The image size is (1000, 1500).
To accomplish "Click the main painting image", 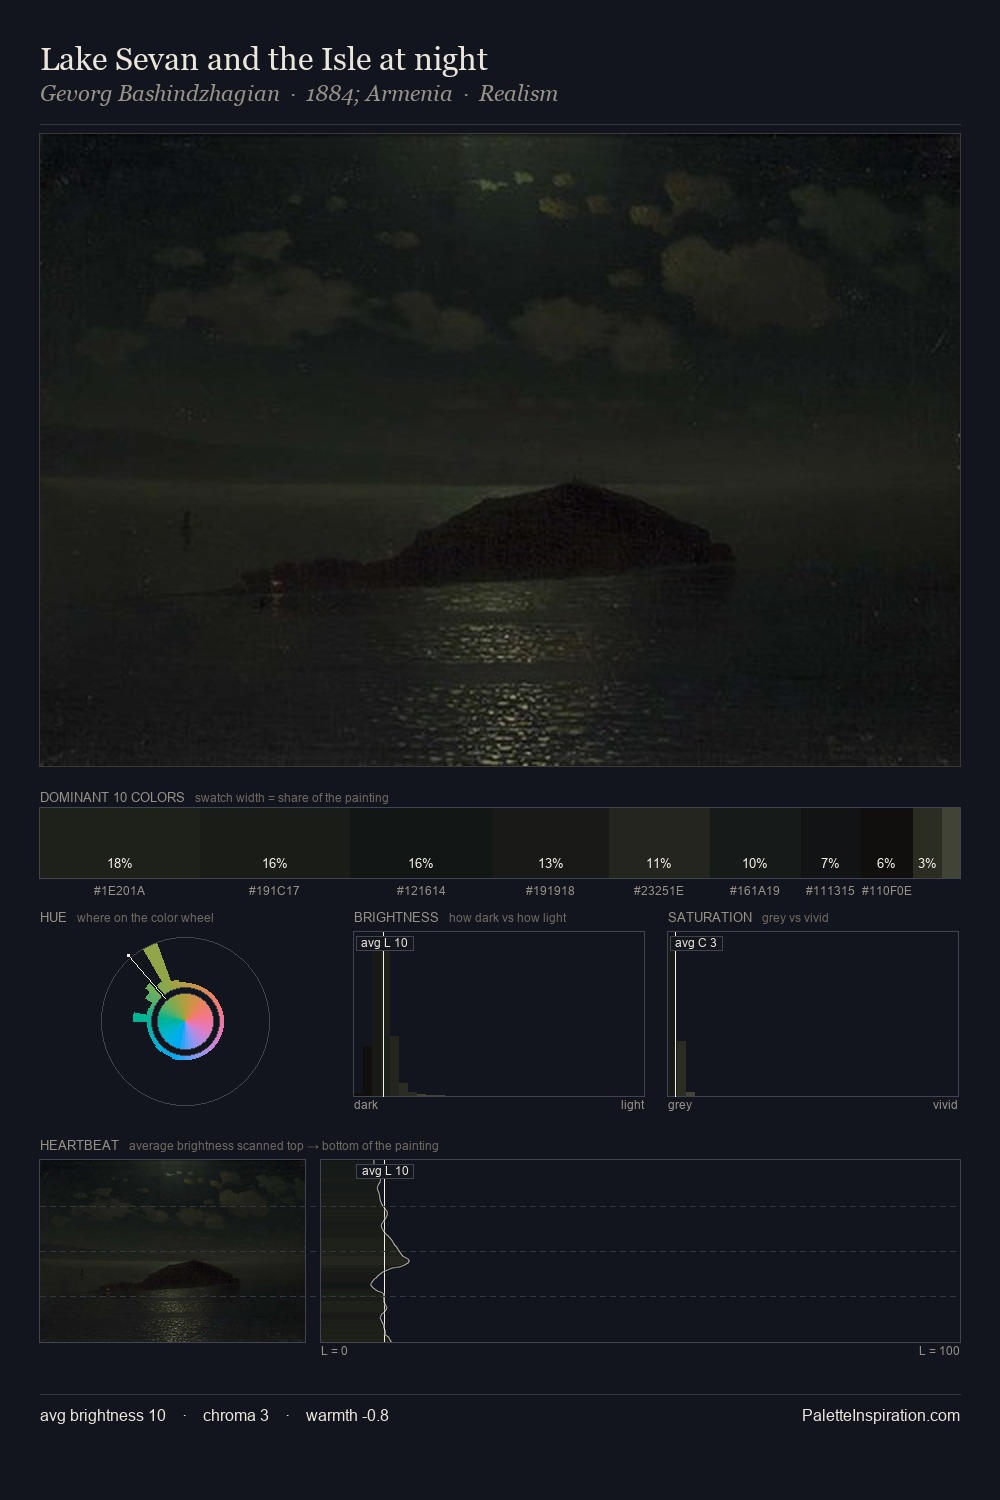I will (500, 450).
